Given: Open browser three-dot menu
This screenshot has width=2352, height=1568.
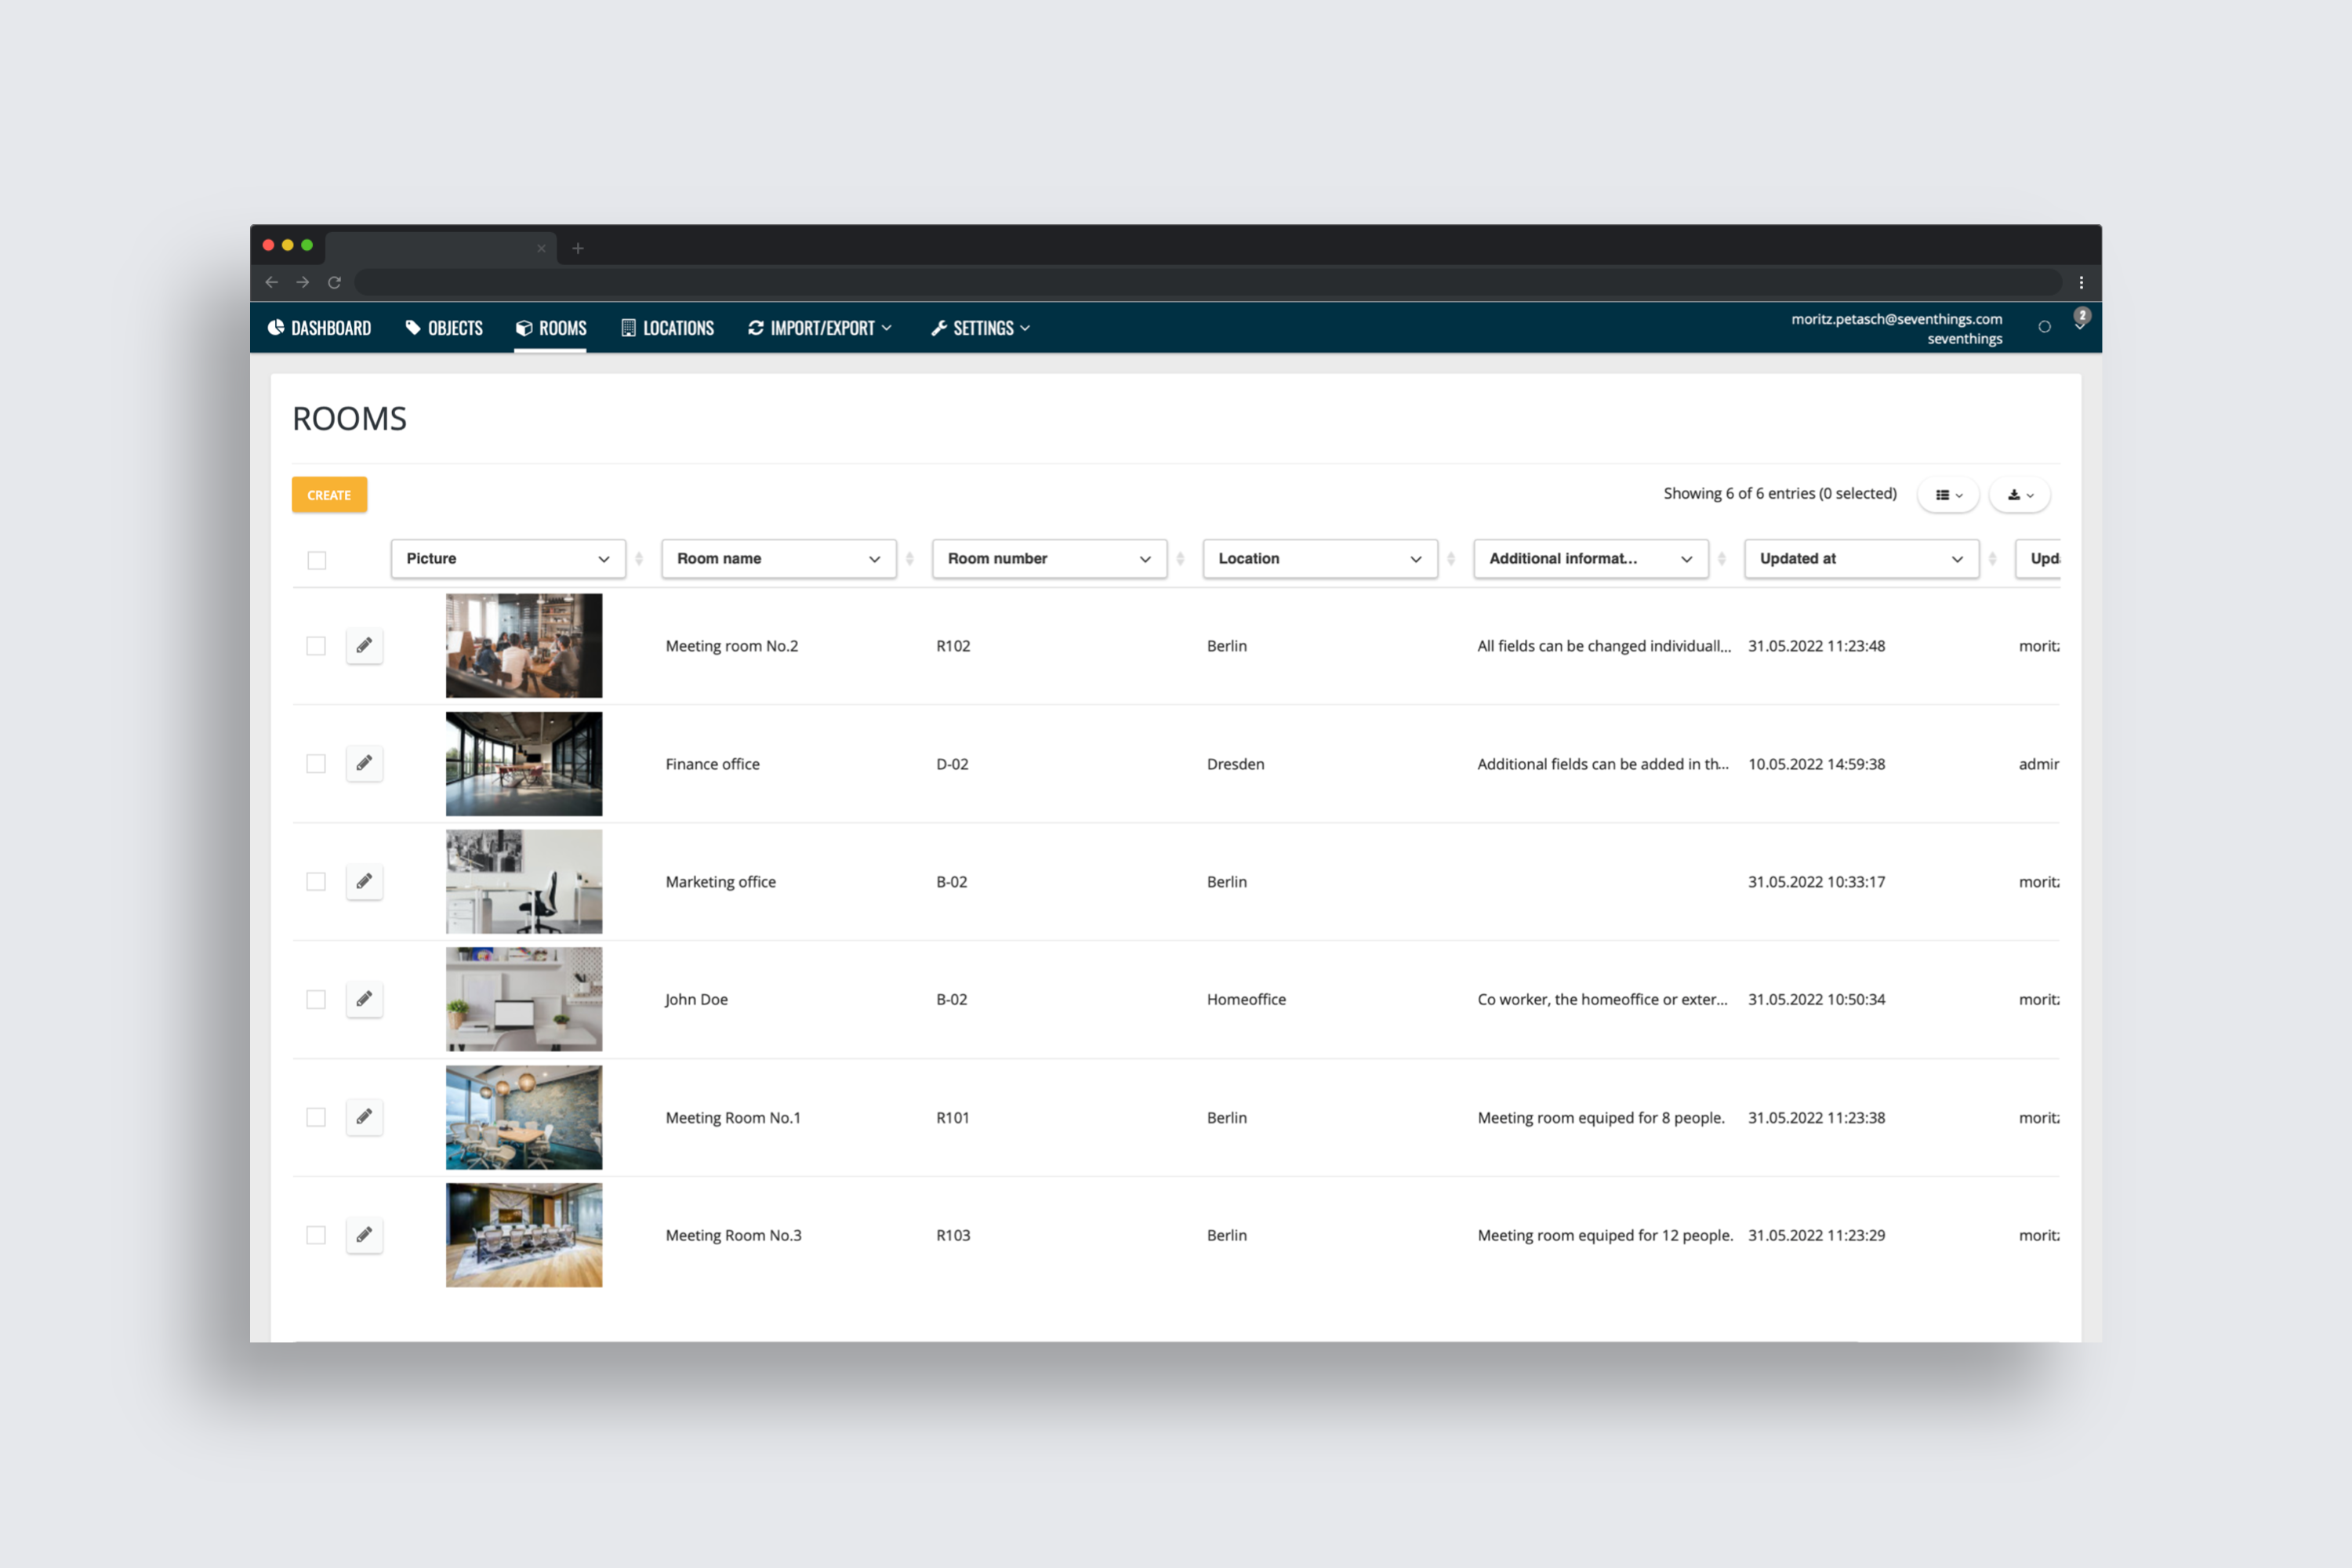Looking at the screenshot, I should tap(2081, 282).
